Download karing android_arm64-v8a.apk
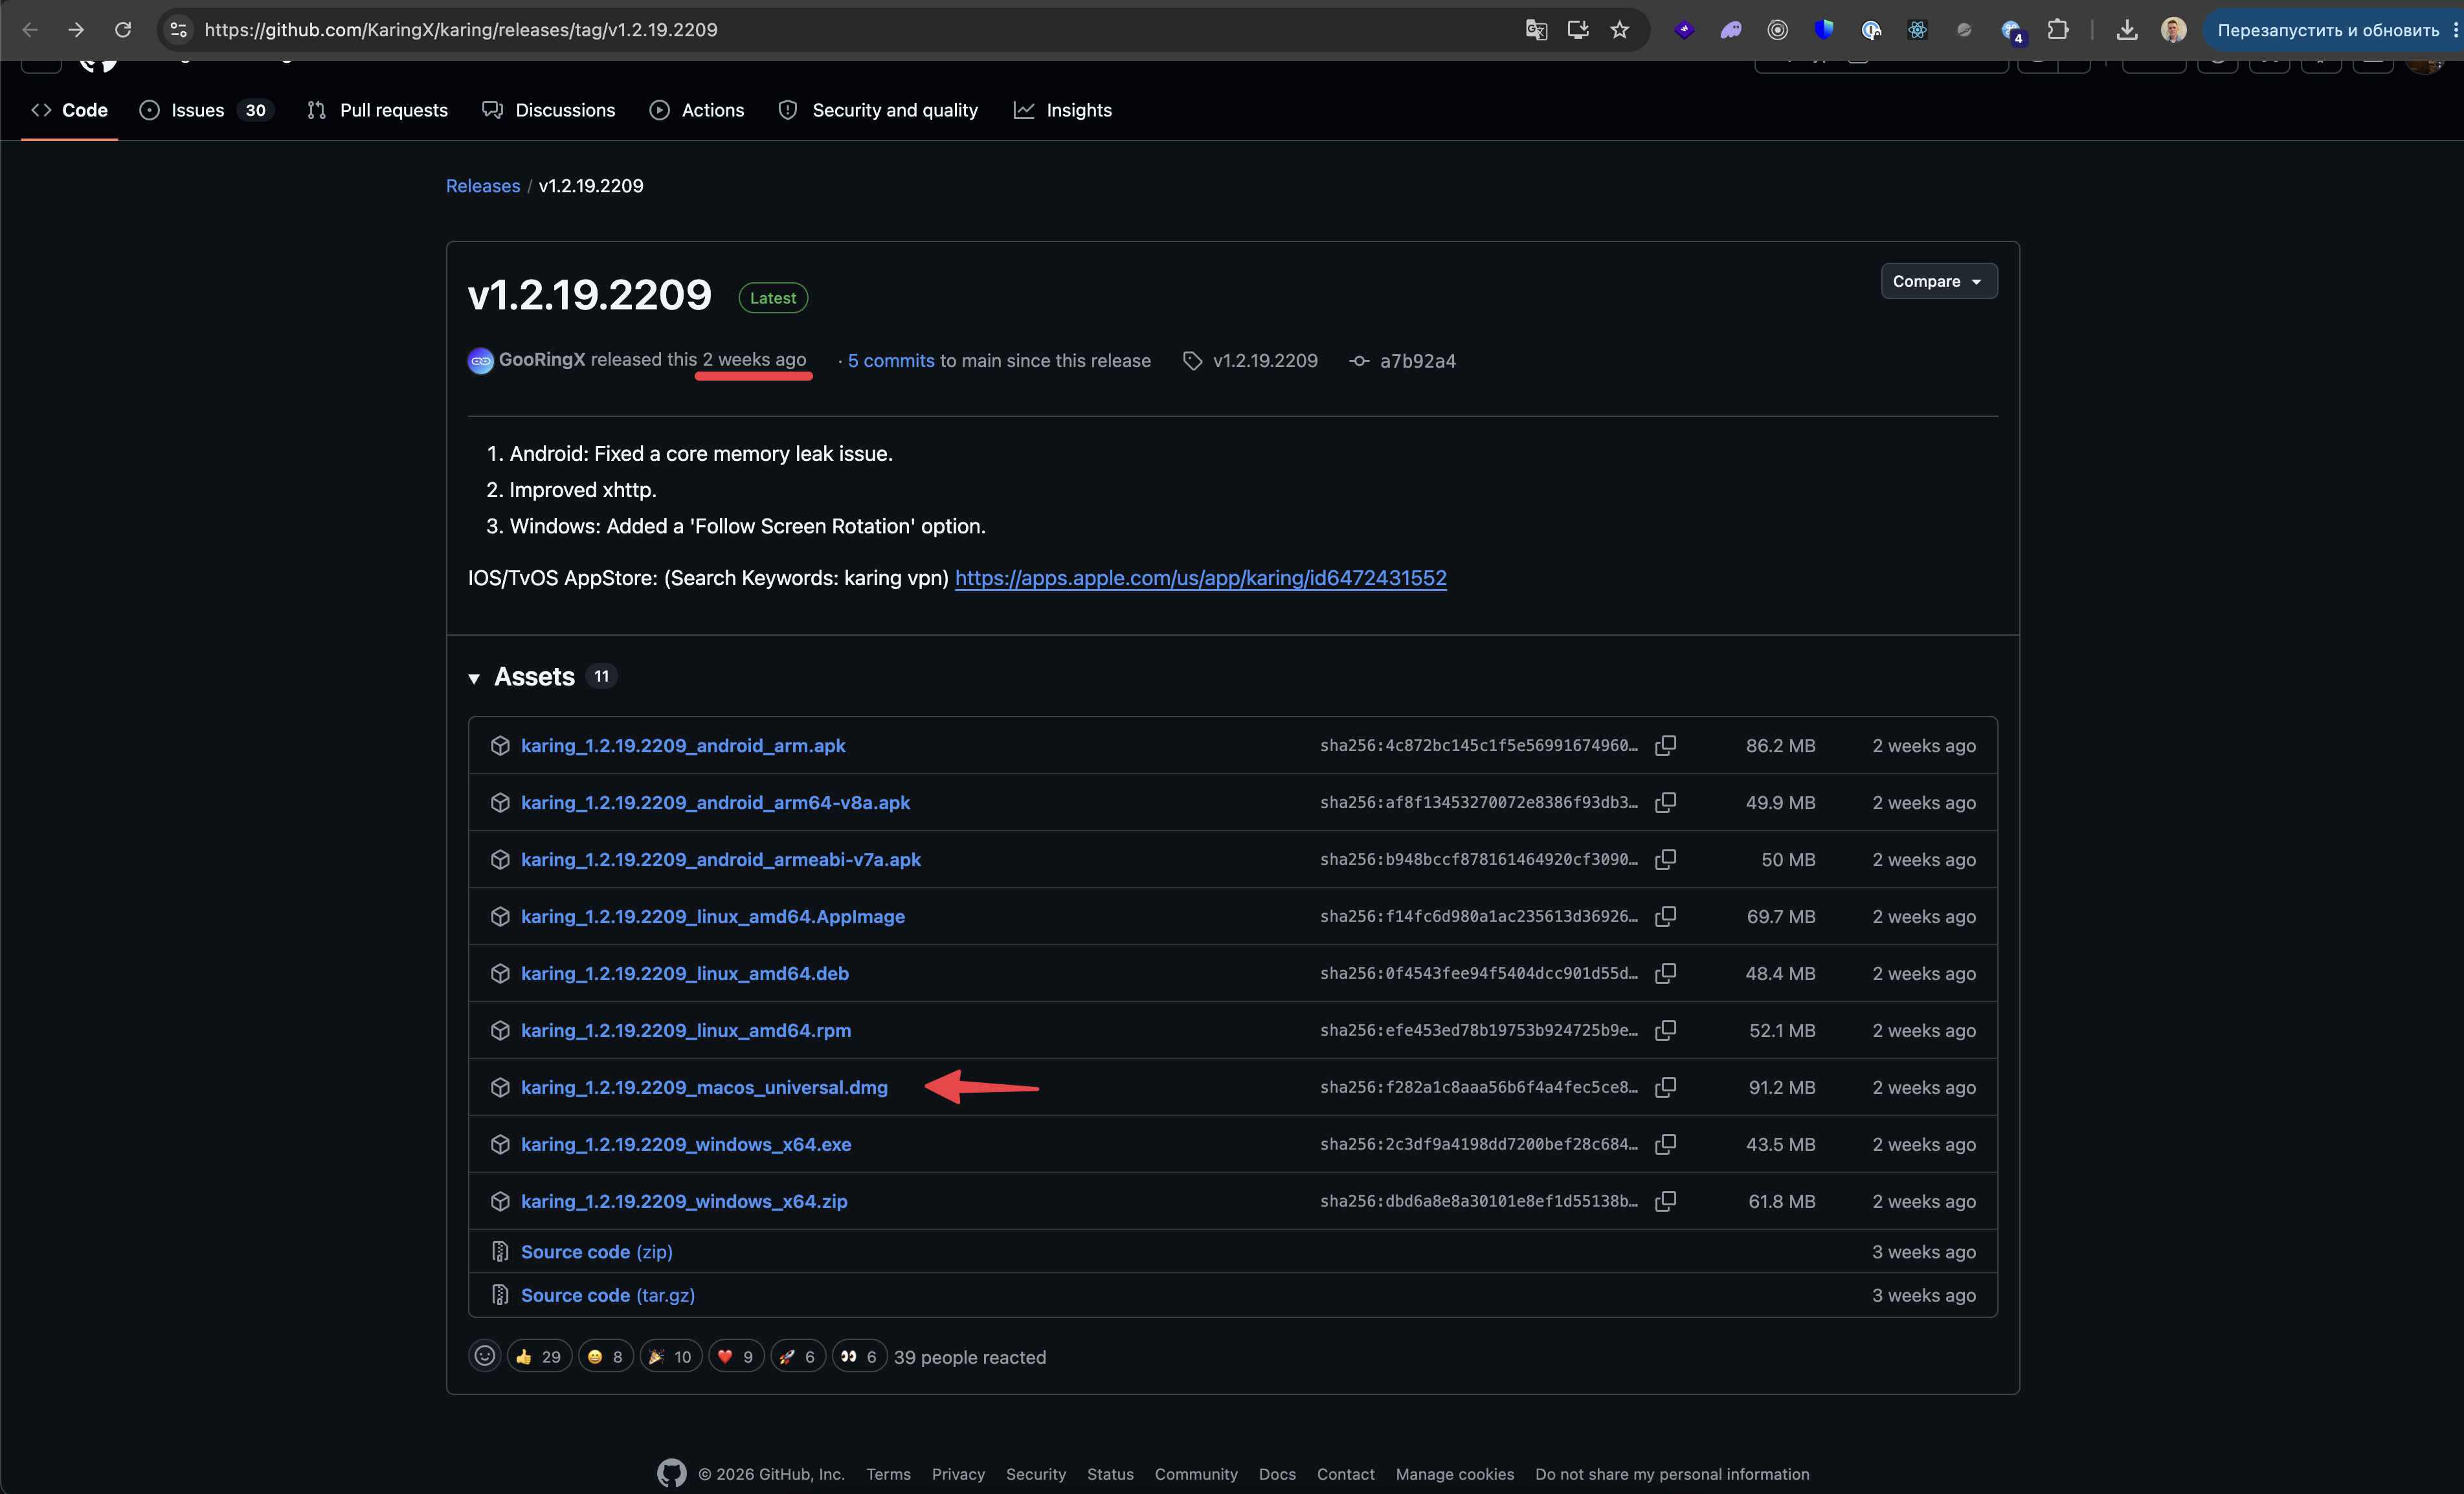2464x1494 pixels. 715,802
